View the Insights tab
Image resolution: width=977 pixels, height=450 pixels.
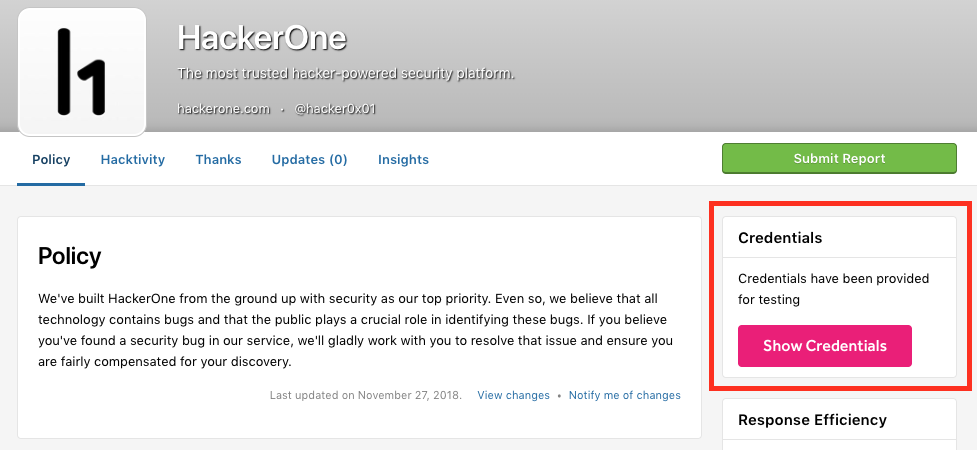[x=403, y=159]
